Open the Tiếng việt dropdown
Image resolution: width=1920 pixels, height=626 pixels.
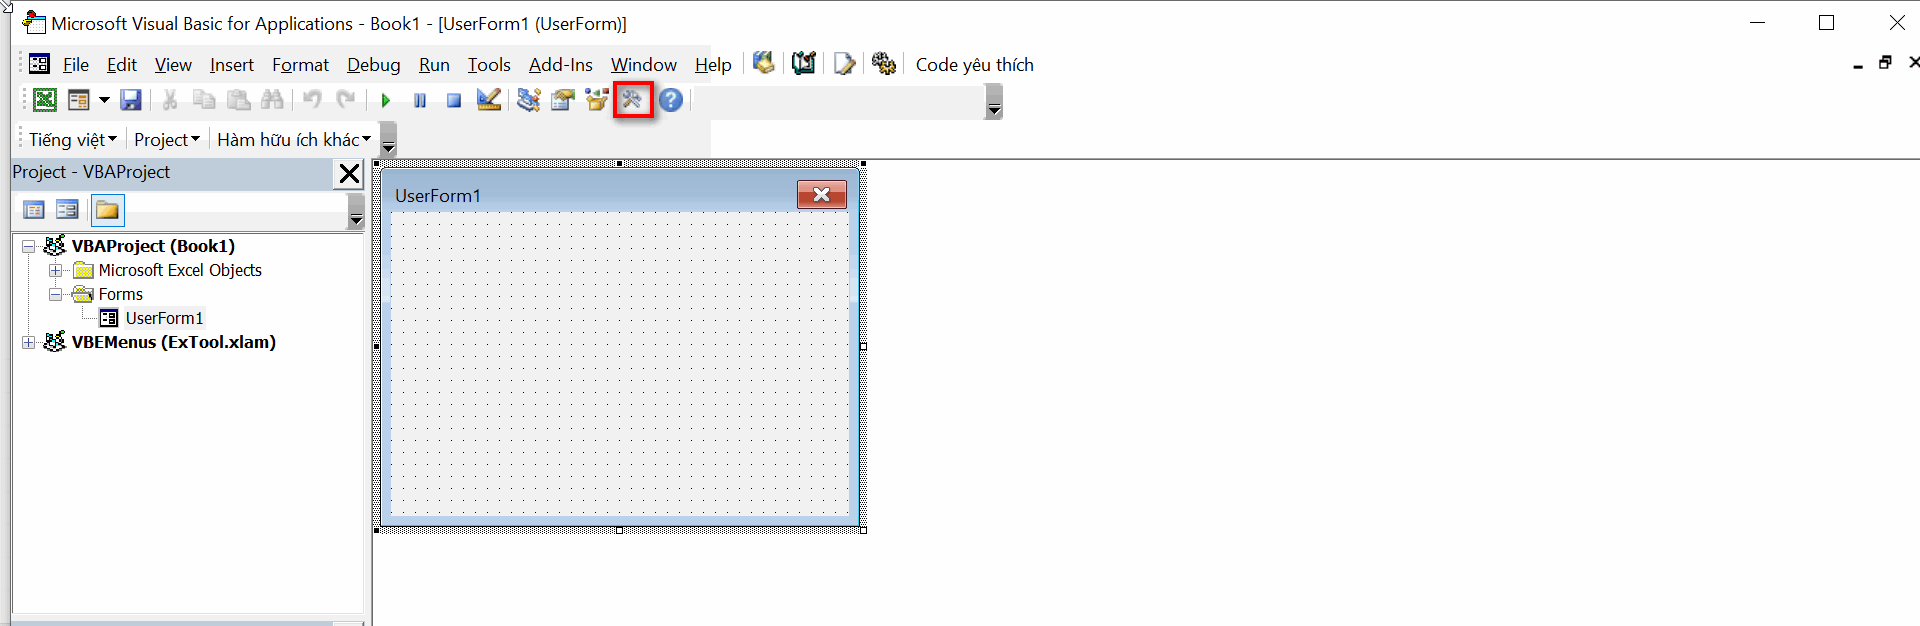pyautogui.click(x=73, y=140)
